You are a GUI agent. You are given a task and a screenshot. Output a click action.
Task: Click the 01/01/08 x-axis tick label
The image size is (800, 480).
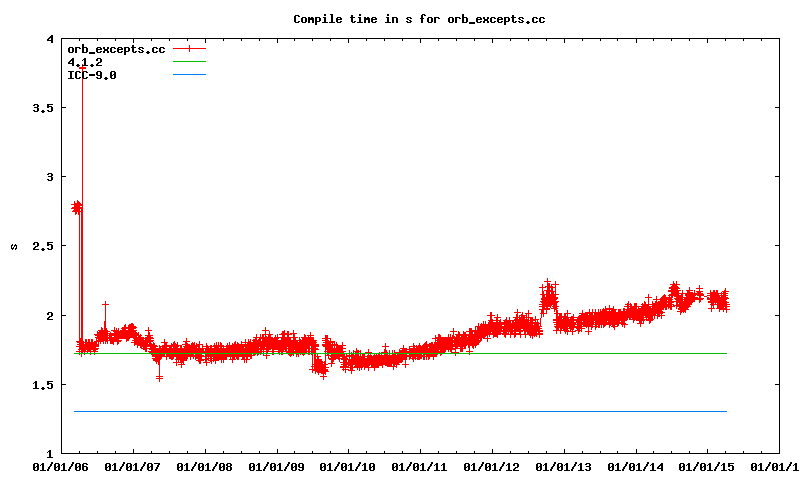(x=204, y=466)
